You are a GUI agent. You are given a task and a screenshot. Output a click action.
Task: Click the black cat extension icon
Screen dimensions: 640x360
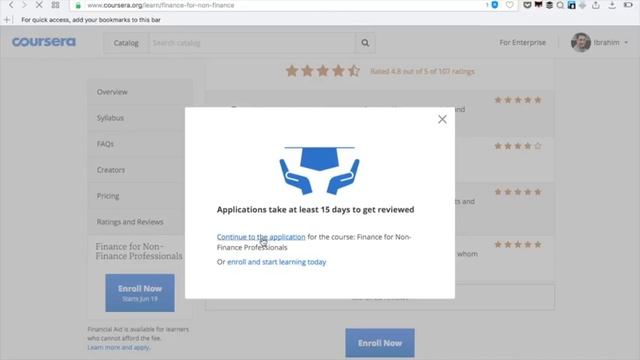[538, 5]
